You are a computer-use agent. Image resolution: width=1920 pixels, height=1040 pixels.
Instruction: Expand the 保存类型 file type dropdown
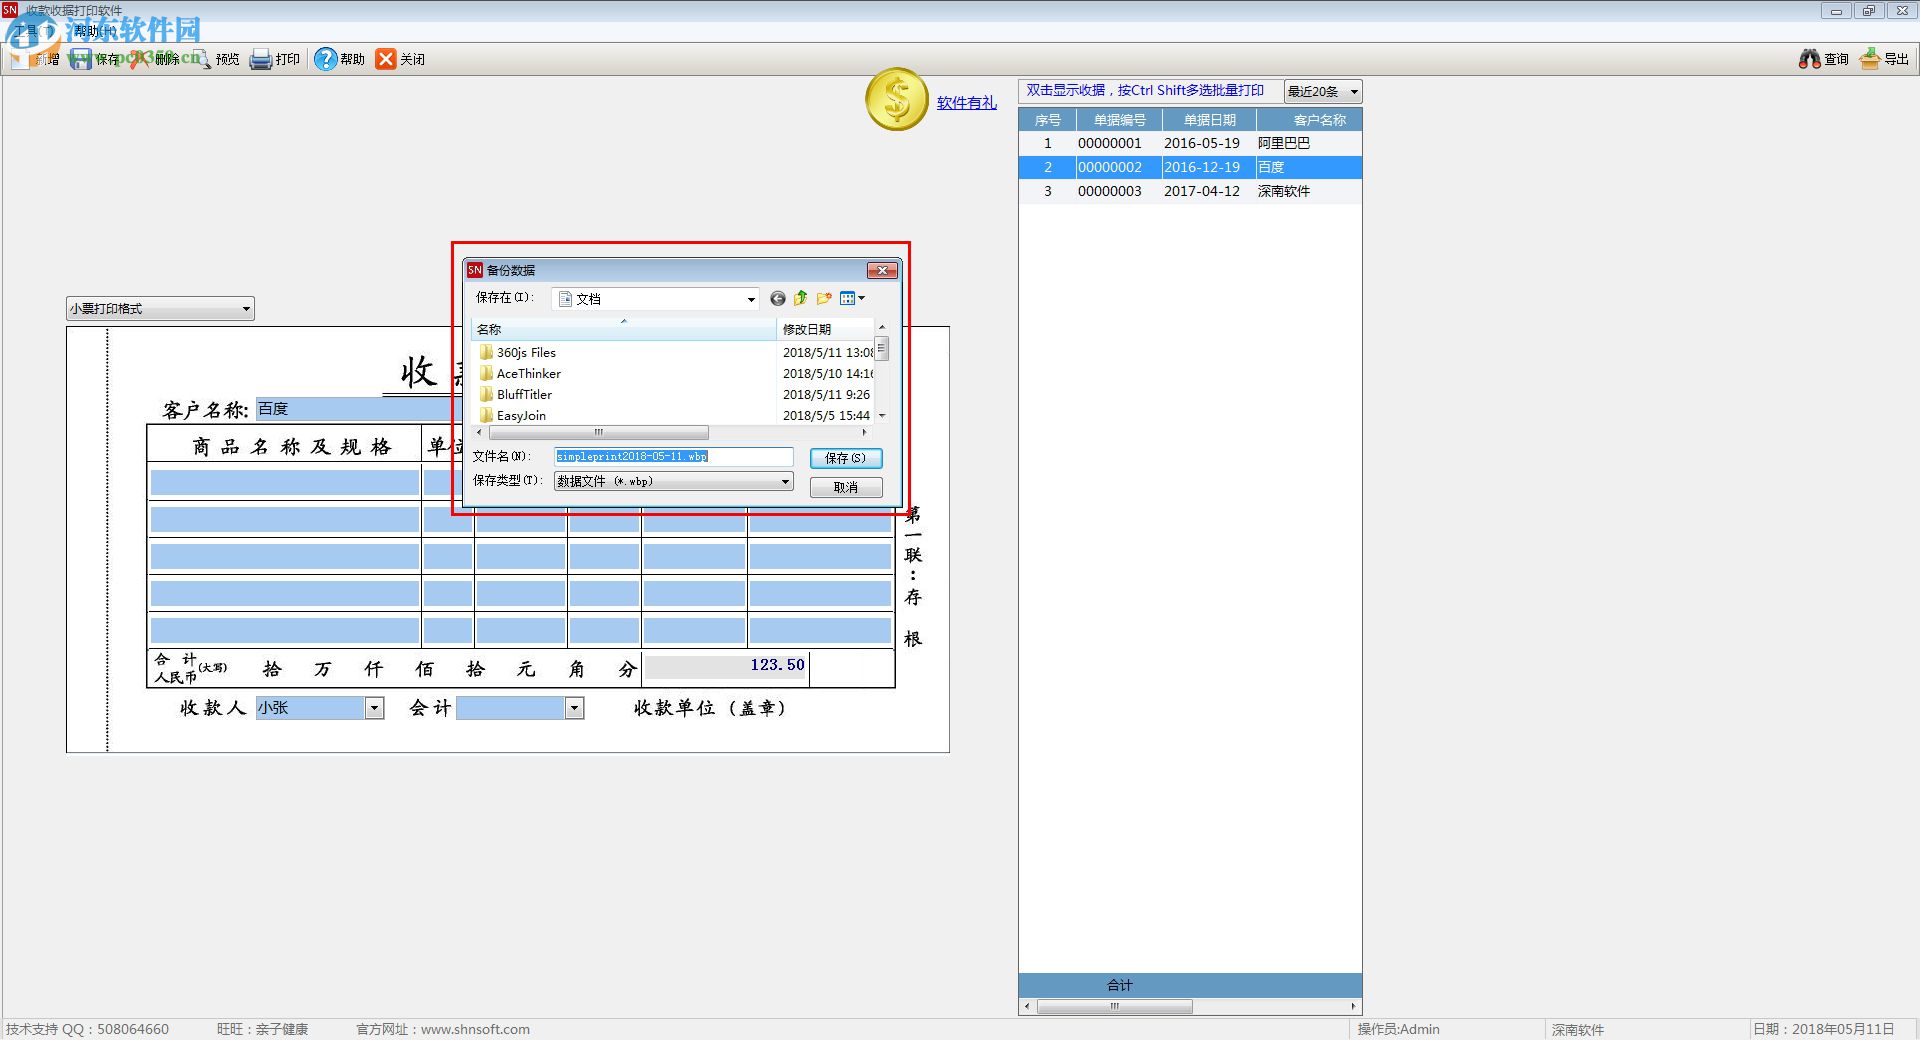(x=785, y=482)
